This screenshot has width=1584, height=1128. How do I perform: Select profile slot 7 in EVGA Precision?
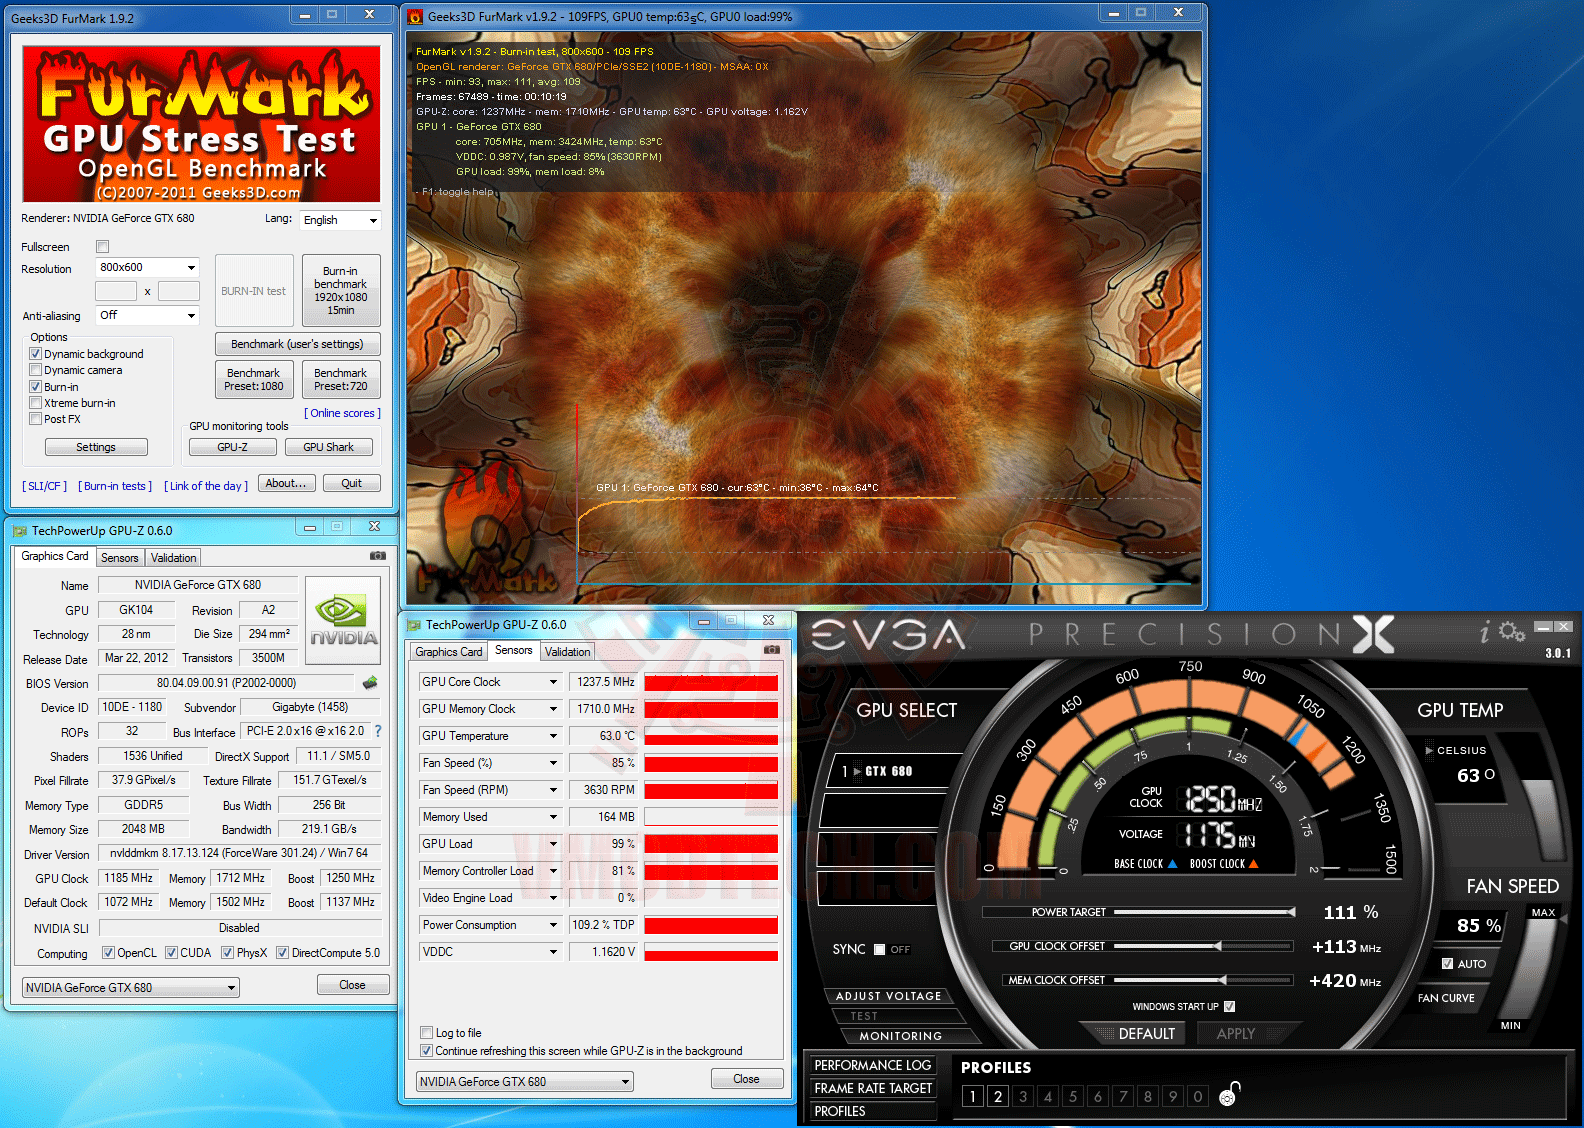tap(1122, 1096)
